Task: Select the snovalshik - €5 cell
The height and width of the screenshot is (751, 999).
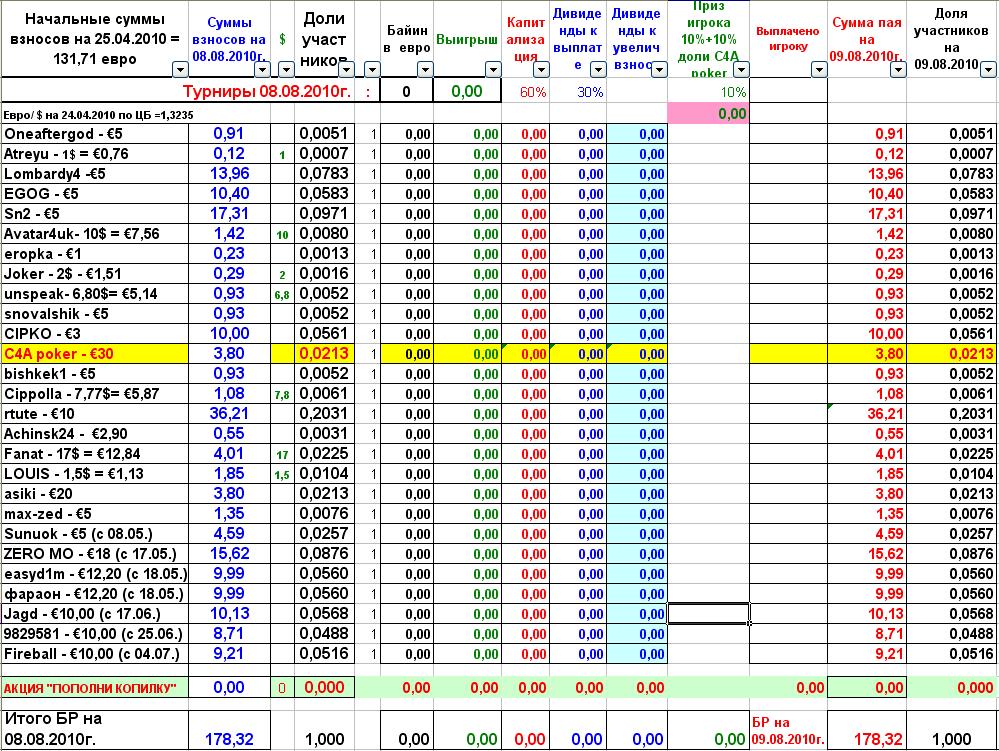Action: 95,314
